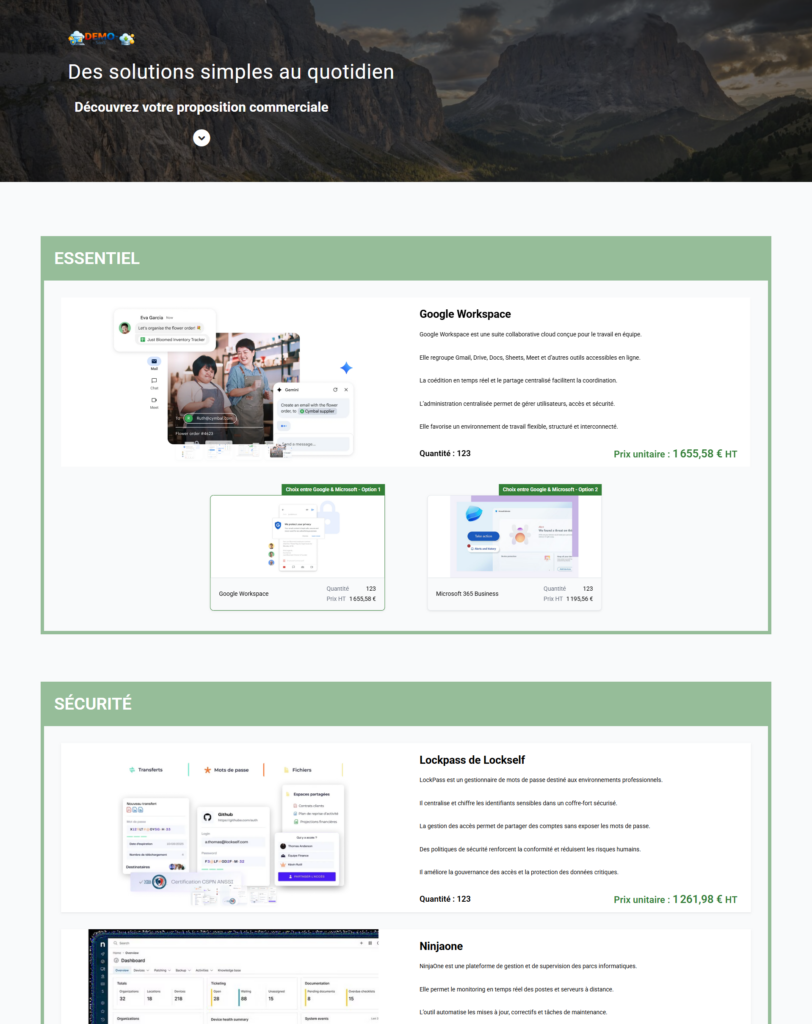Click the 'Option 1' green choice badge
Image resolution: width=812 pixels, height=1024 pixels.
(334, 490)
